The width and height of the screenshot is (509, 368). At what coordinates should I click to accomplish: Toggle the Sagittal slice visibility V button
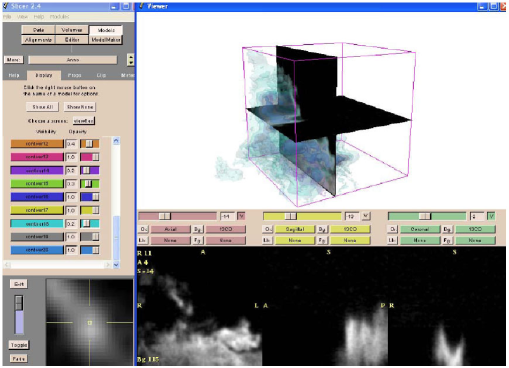click(x=366, y=217)
